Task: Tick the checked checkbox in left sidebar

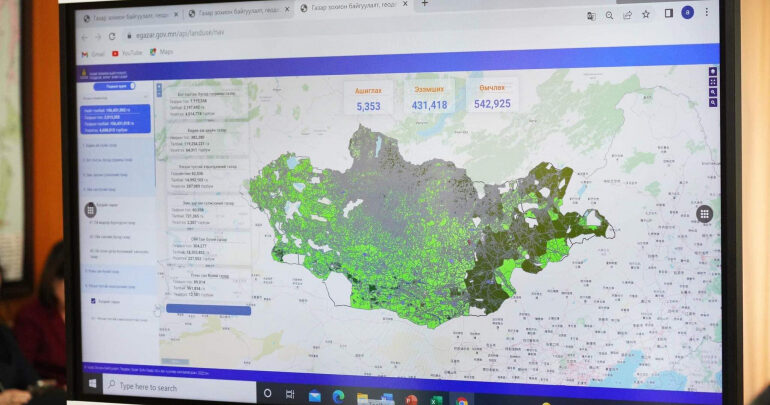Action: 93,300
